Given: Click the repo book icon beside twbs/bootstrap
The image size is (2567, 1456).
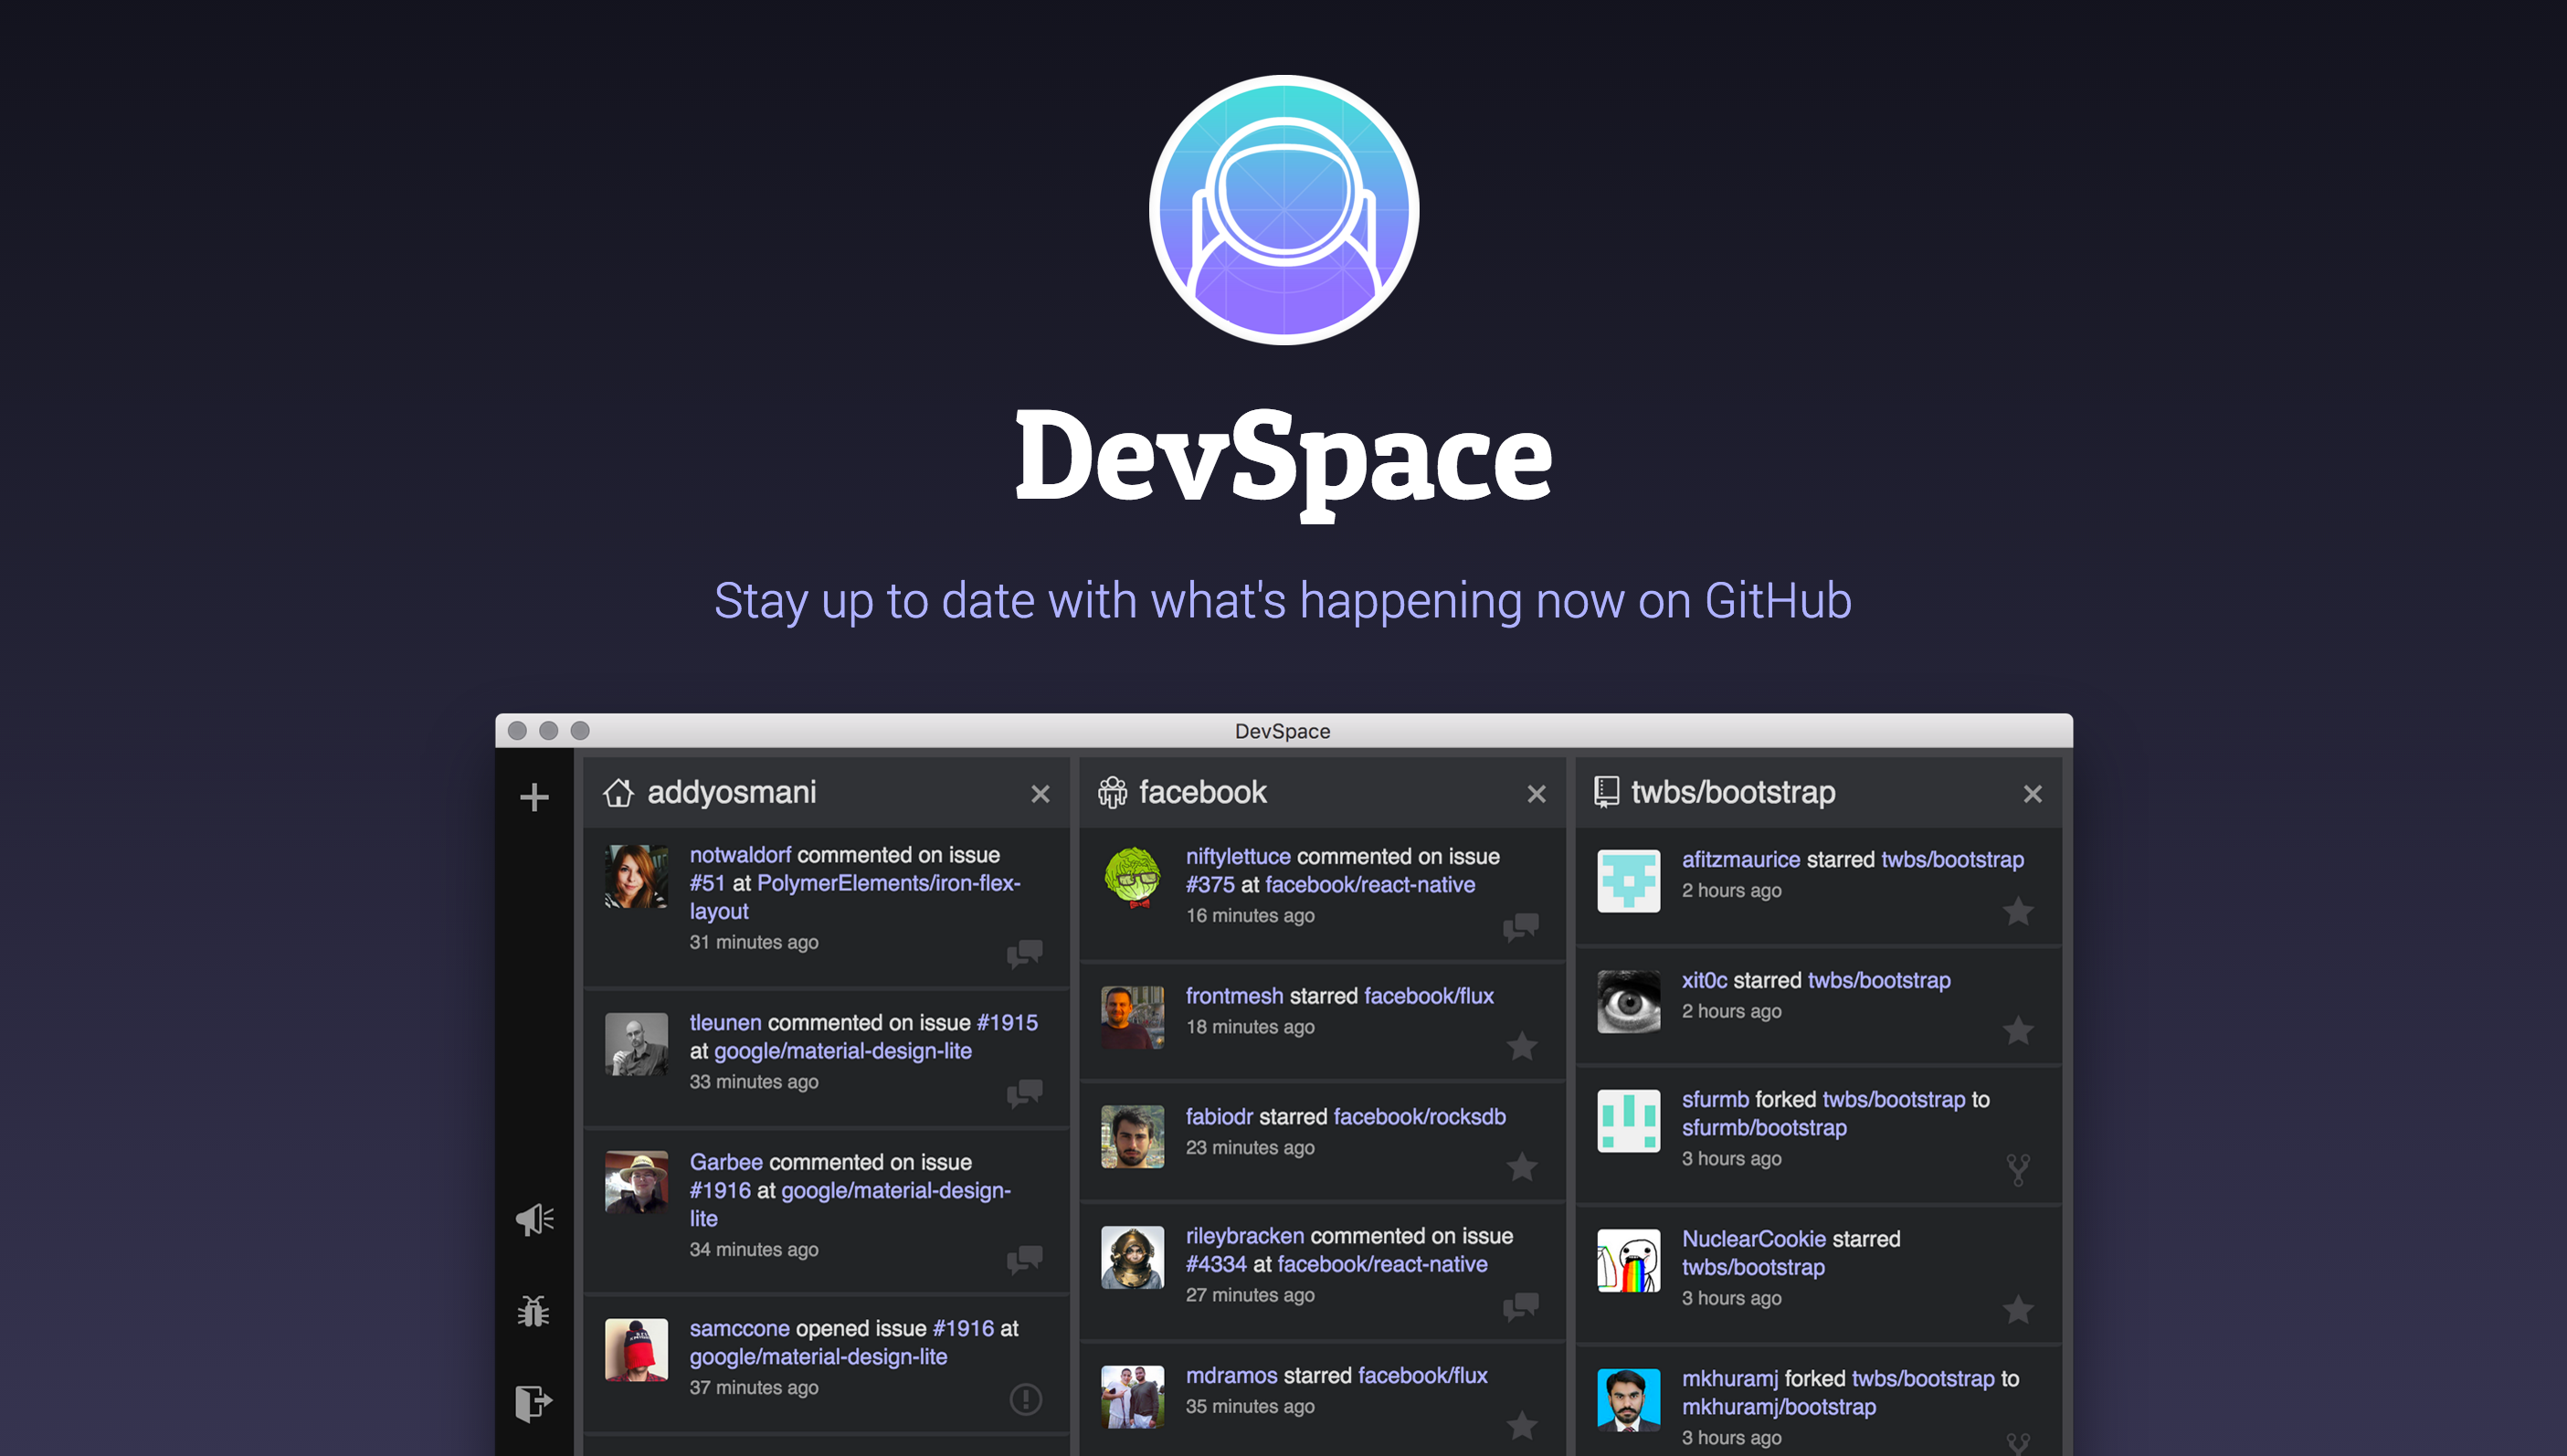Looking at the screenshot, I should pos(1606,792).
